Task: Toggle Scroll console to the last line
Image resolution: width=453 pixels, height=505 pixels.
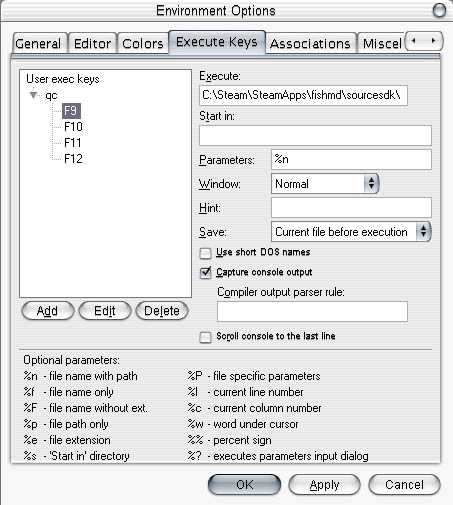Action: pos(205,337)
